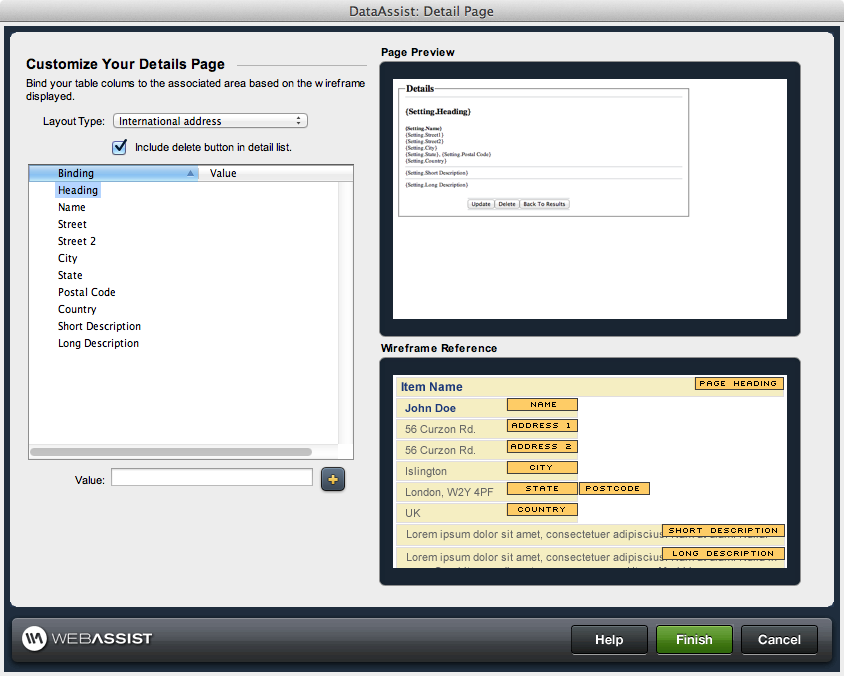Image resolution: width=844 pixels, height=676 pixels.
Task: Open the Layout Type dropdown
Action: click(210, 120)
